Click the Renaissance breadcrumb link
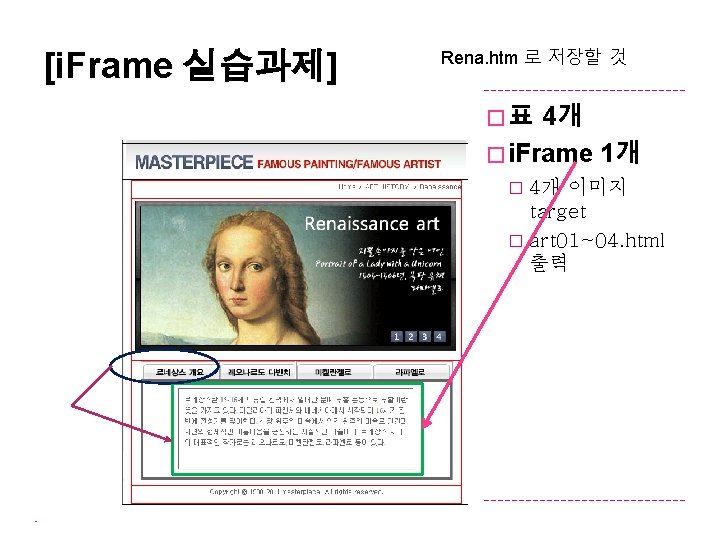The width and height of the screenshot is (720, 540). point(440,186)
